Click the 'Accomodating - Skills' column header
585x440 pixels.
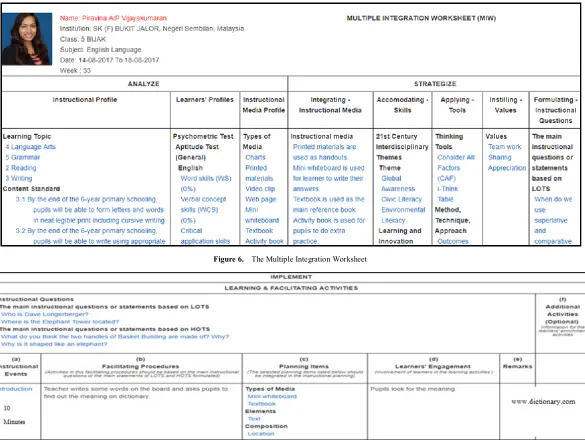(402, 105)
